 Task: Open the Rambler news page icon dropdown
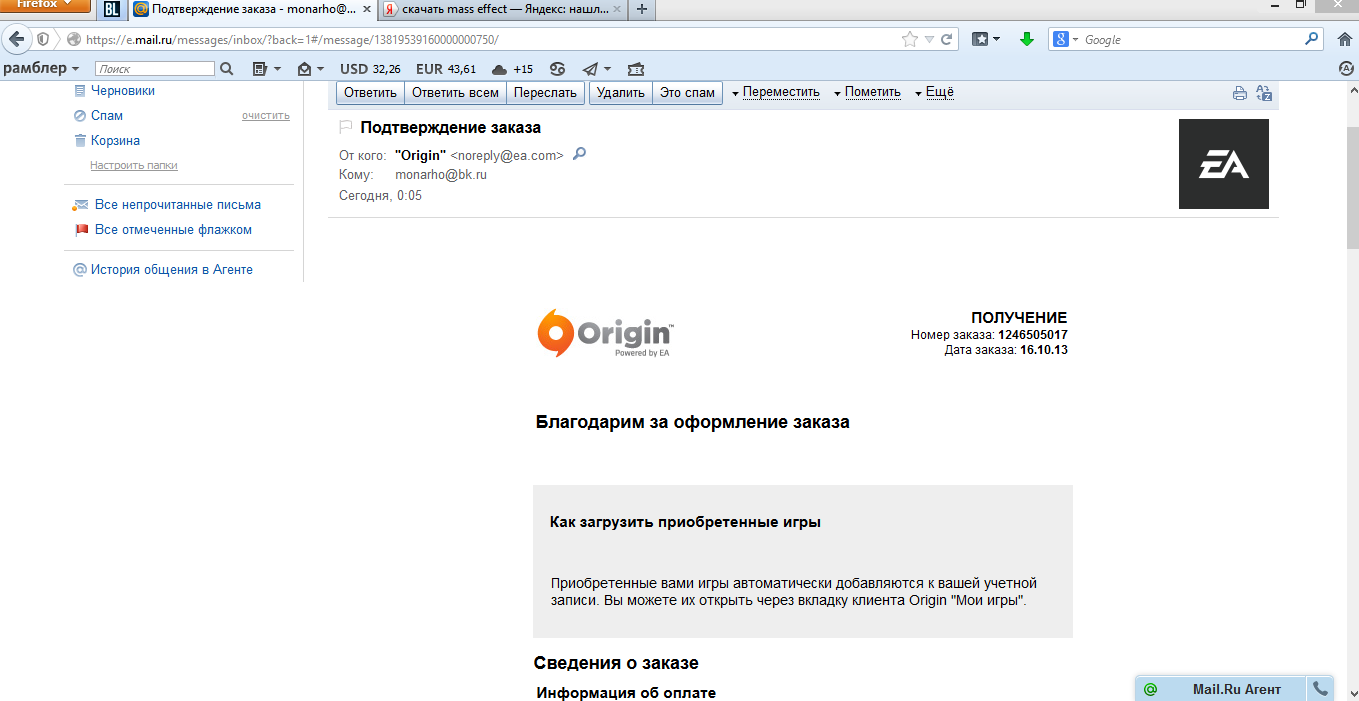[x=266, y=69]
